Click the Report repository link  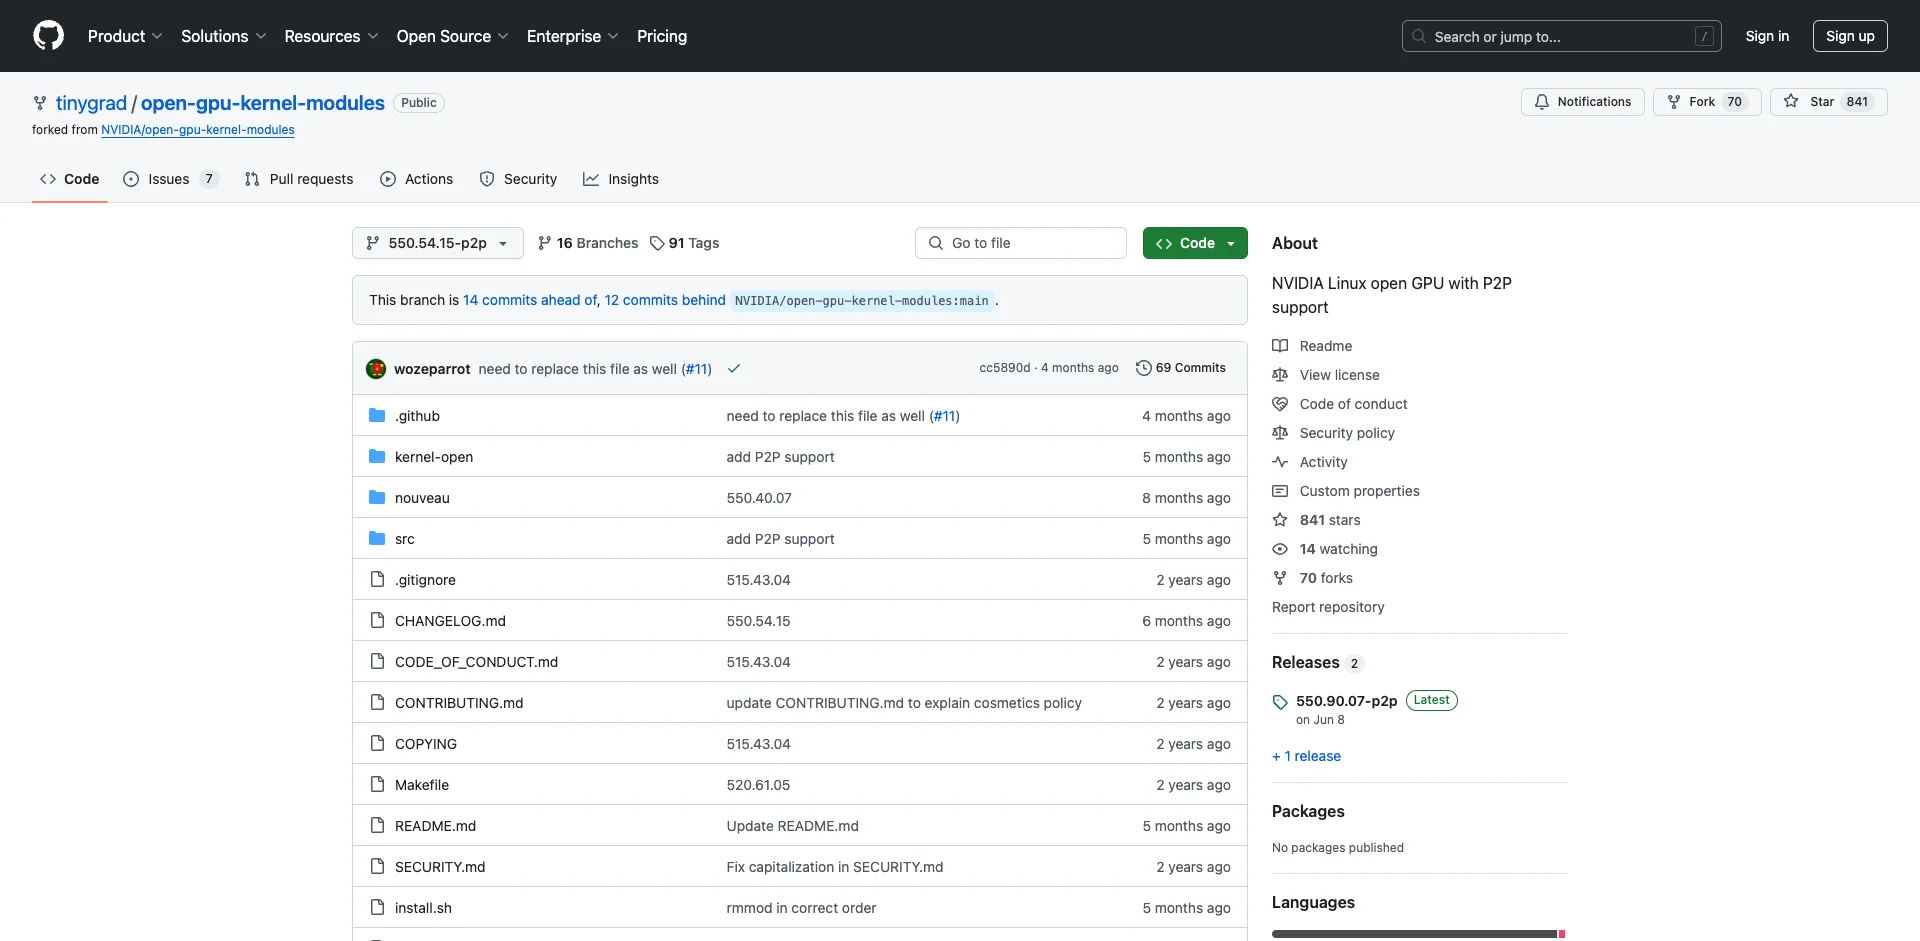point(1328,607)
